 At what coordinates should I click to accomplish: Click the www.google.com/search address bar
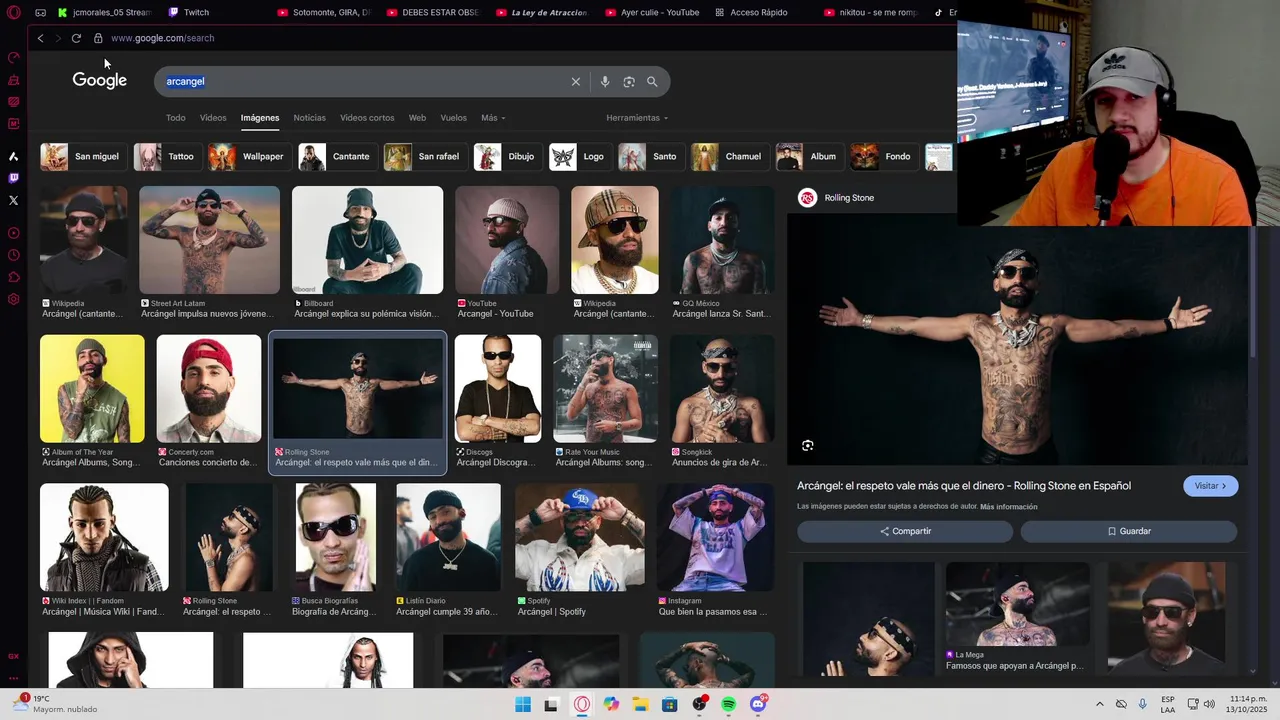click(x=162, y=38)
